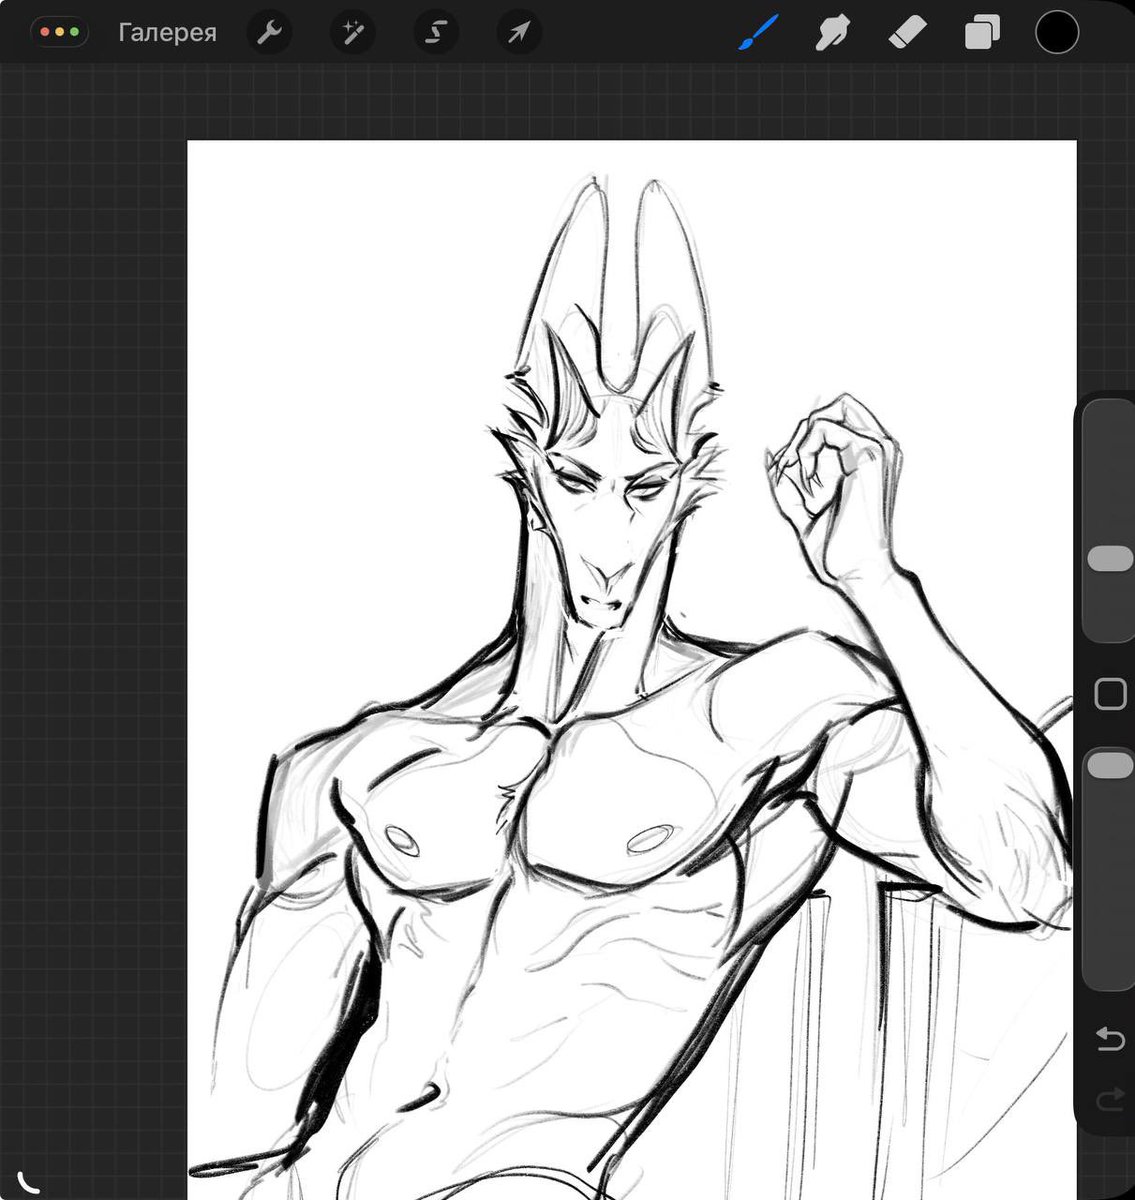Open the Adjustments magic wand menu
Viewport: 1135px width, 1200px height.
353,33
